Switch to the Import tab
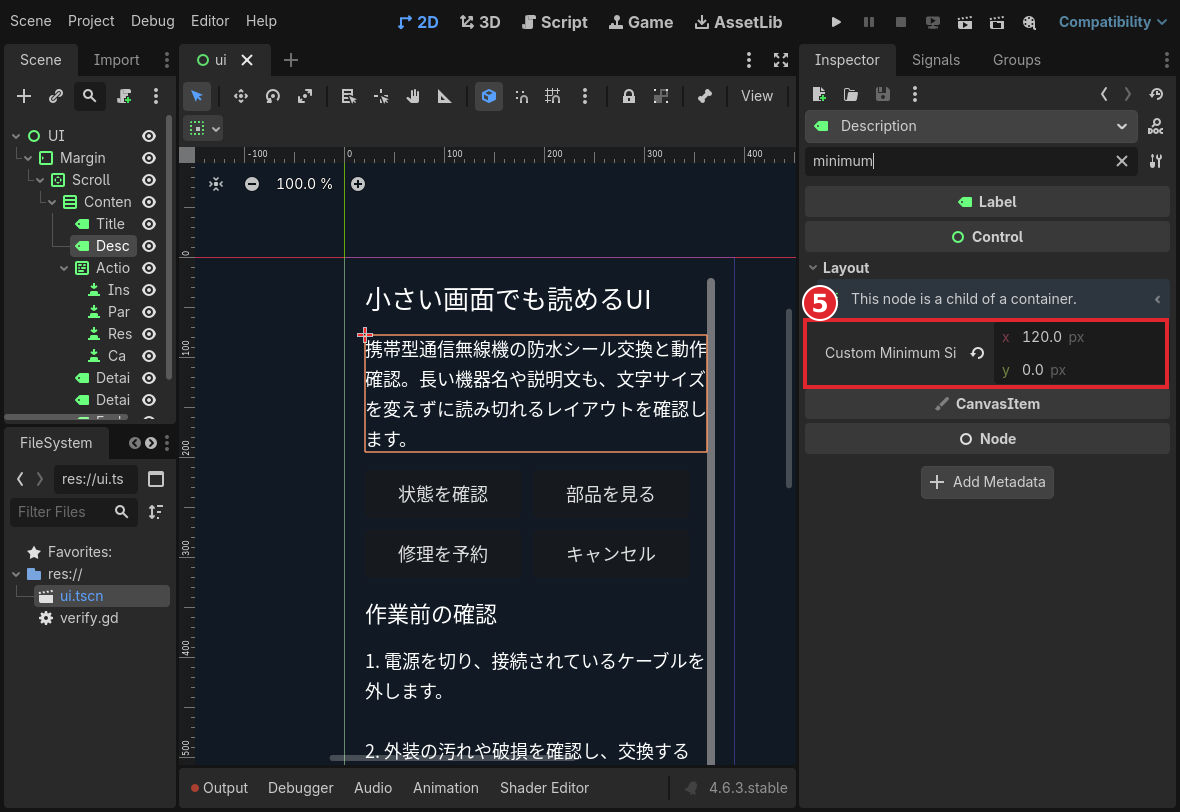Image resolution: width=1180 pixels, height=812 pixels. 117,60
